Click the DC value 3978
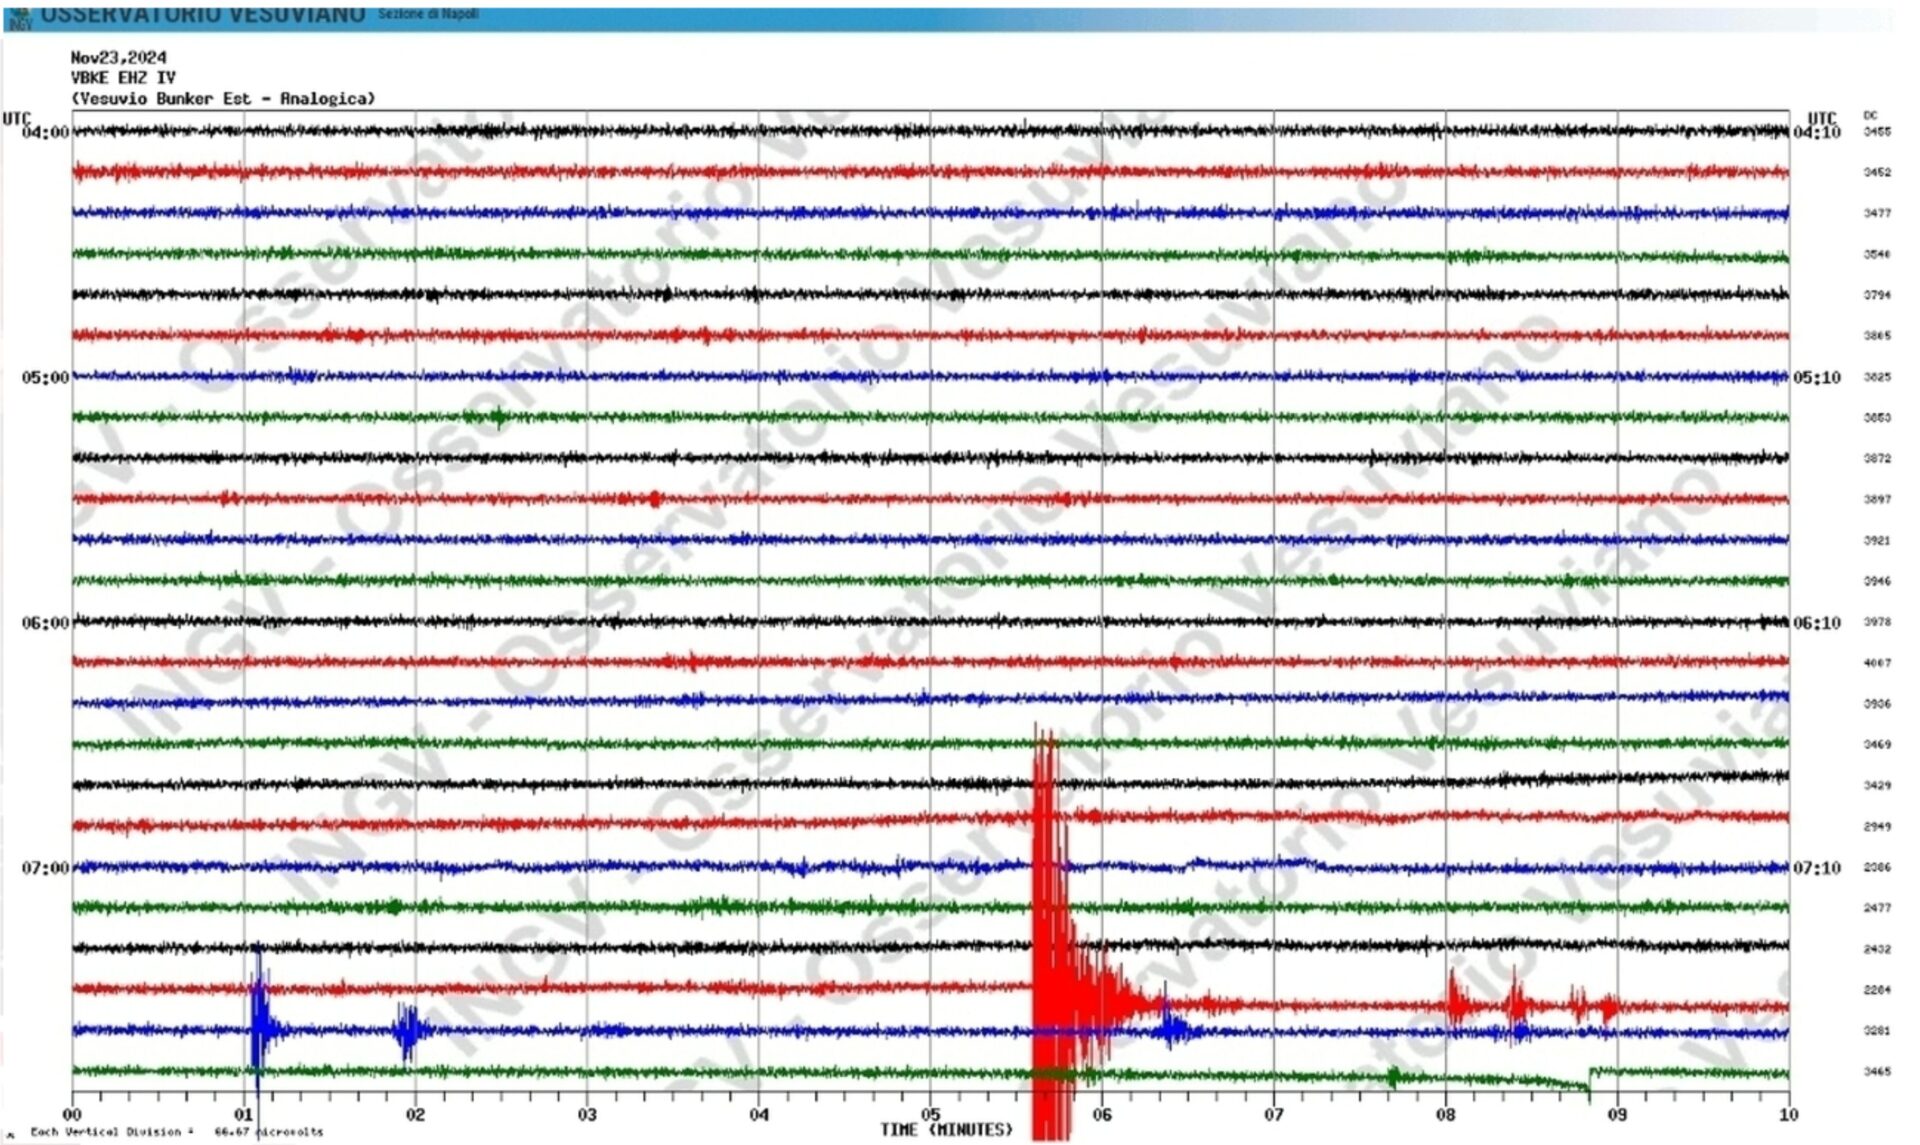The image size is (1920, 1145). [x=1877, y=622]
